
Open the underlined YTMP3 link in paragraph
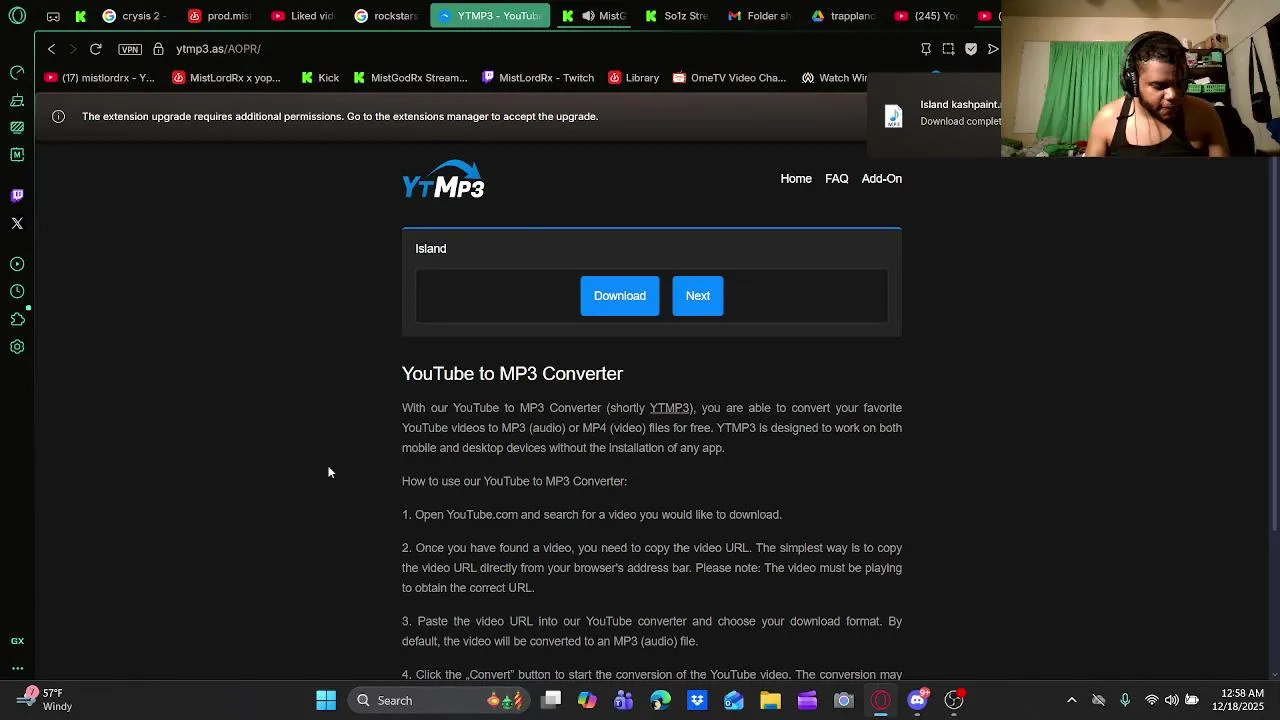point(669,408)
